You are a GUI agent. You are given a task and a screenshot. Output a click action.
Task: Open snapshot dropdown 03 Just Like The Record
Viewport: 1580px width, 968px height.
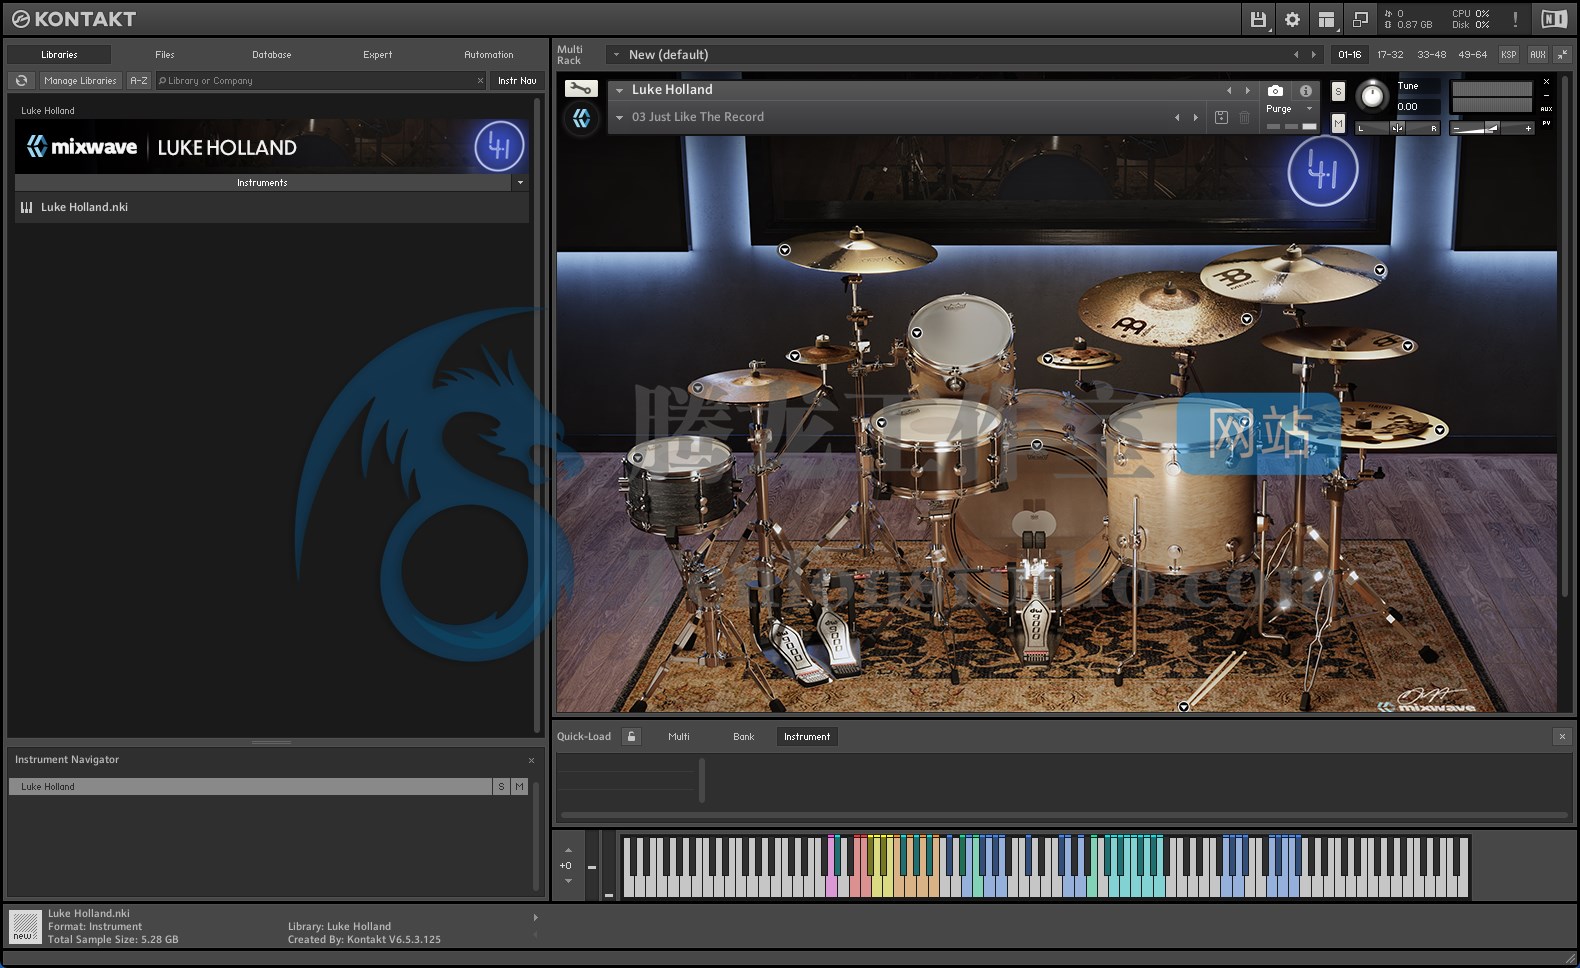(620, 117)
